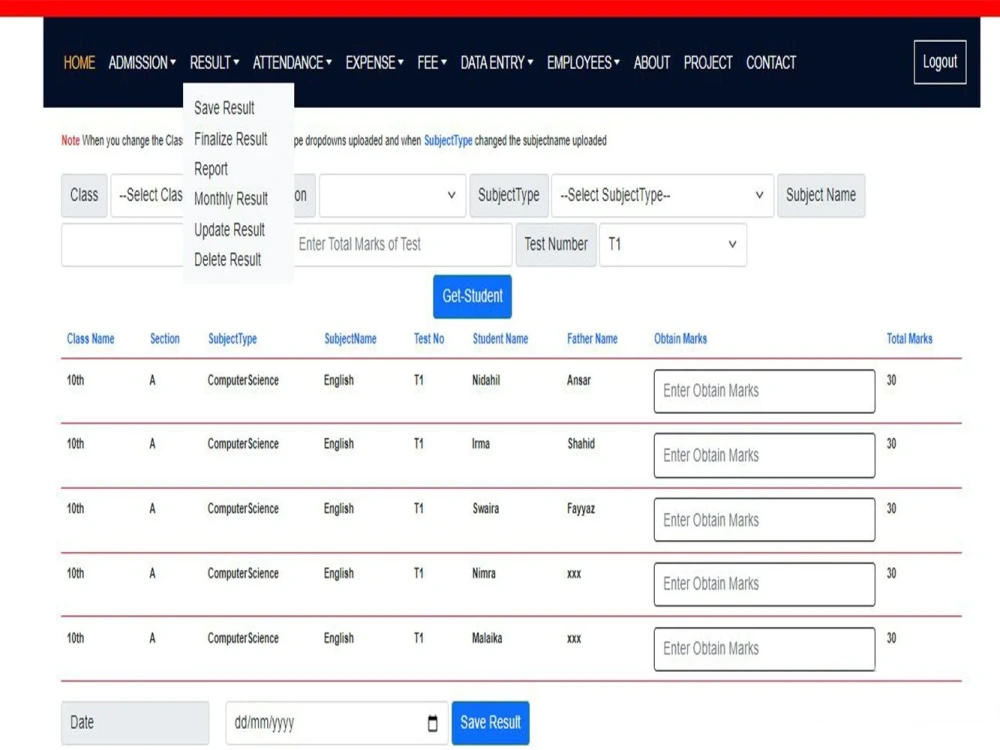Click the Test Number label

coord(556,244)
